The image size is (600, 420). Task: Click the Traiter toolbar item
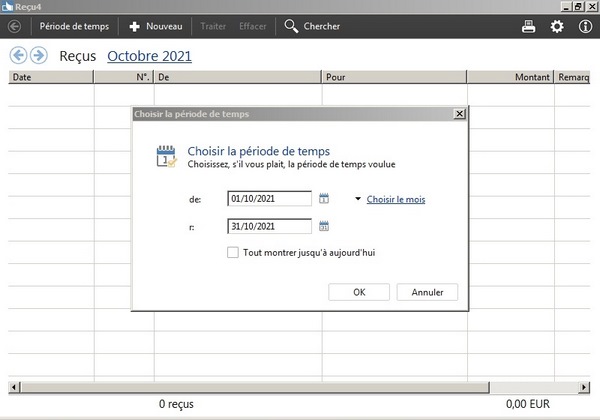(213, 26)
